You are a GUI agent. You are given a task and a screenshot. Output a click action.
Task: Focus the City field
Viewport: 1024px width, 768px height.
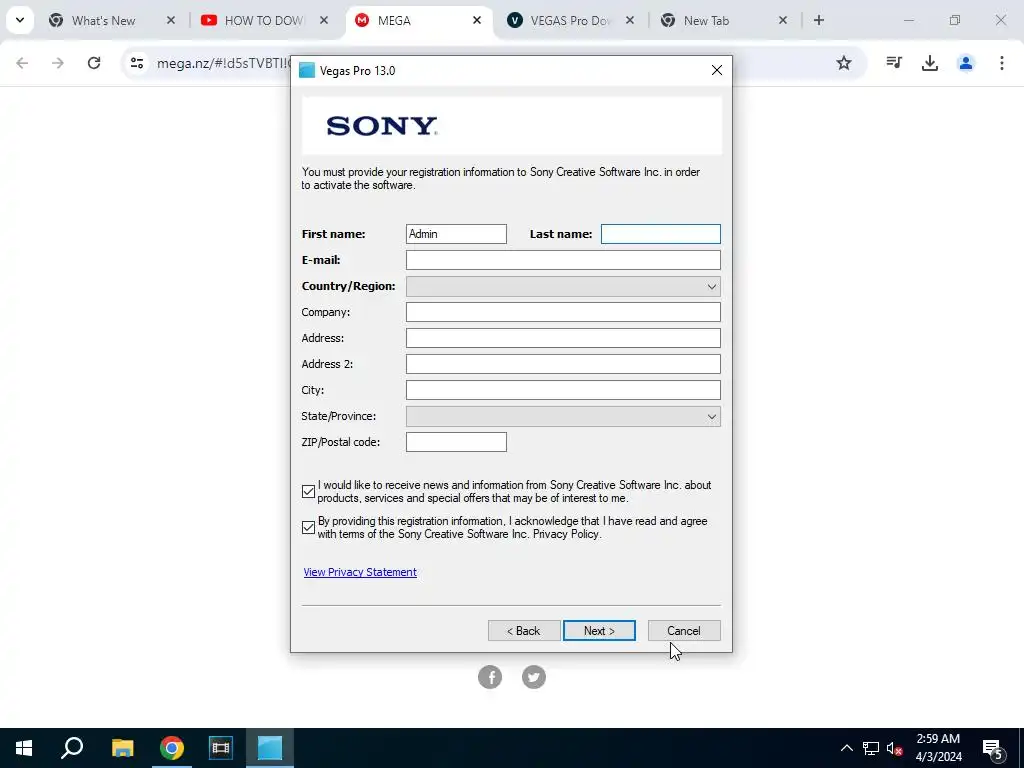click(x=563, y=390)
